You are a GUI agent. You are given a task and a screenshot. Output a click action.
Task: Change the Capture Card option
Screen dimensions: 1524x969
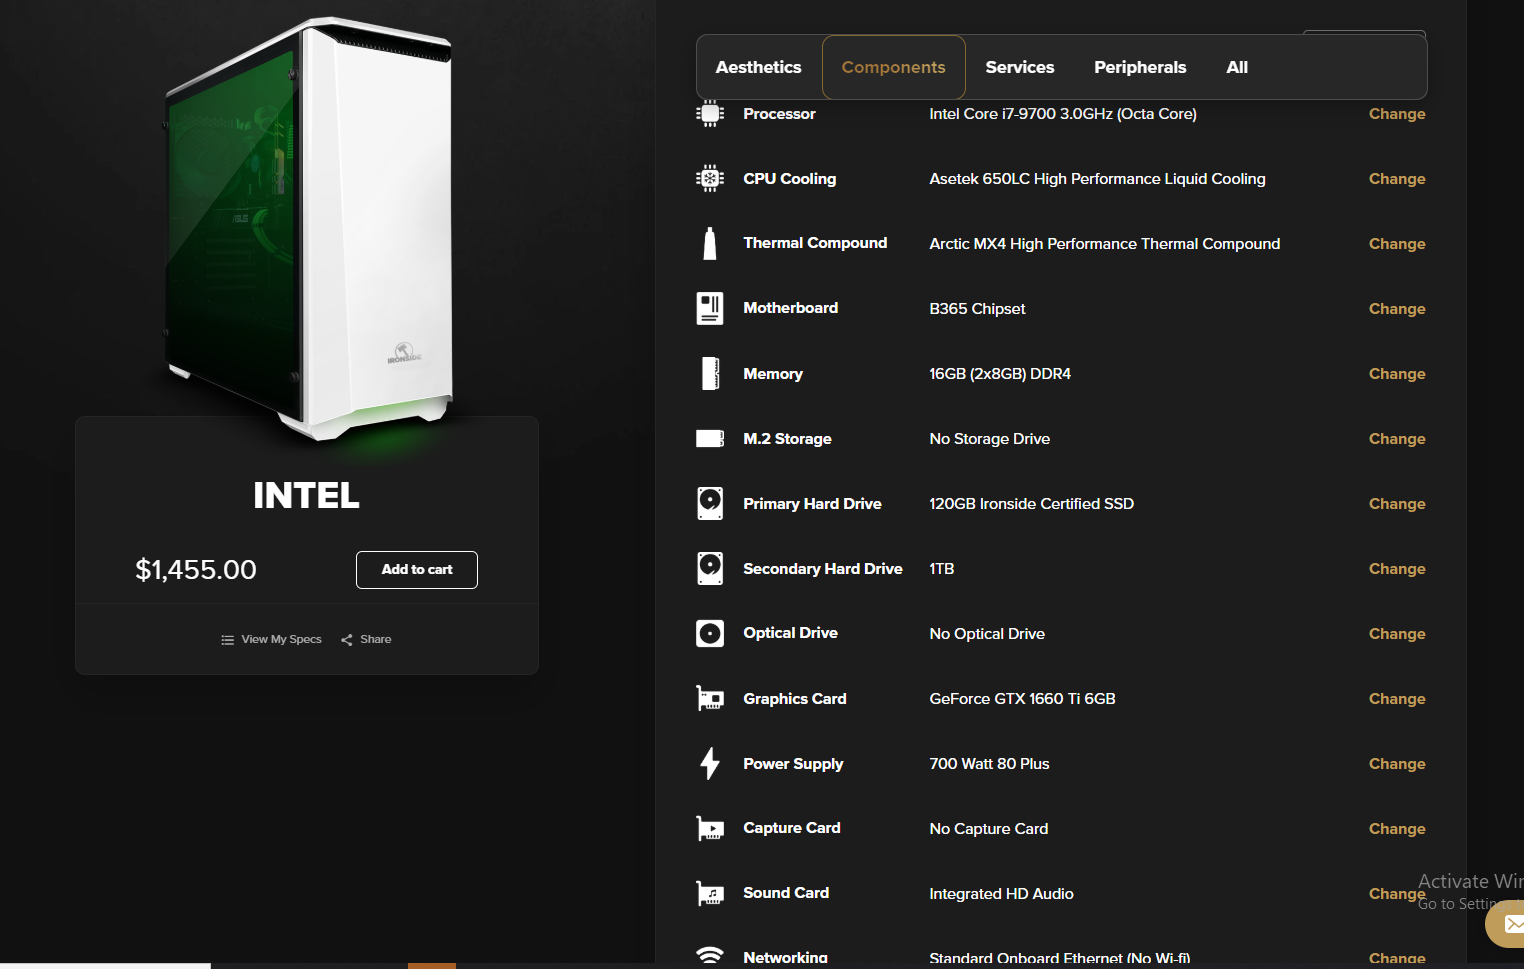coord(1397,829)
